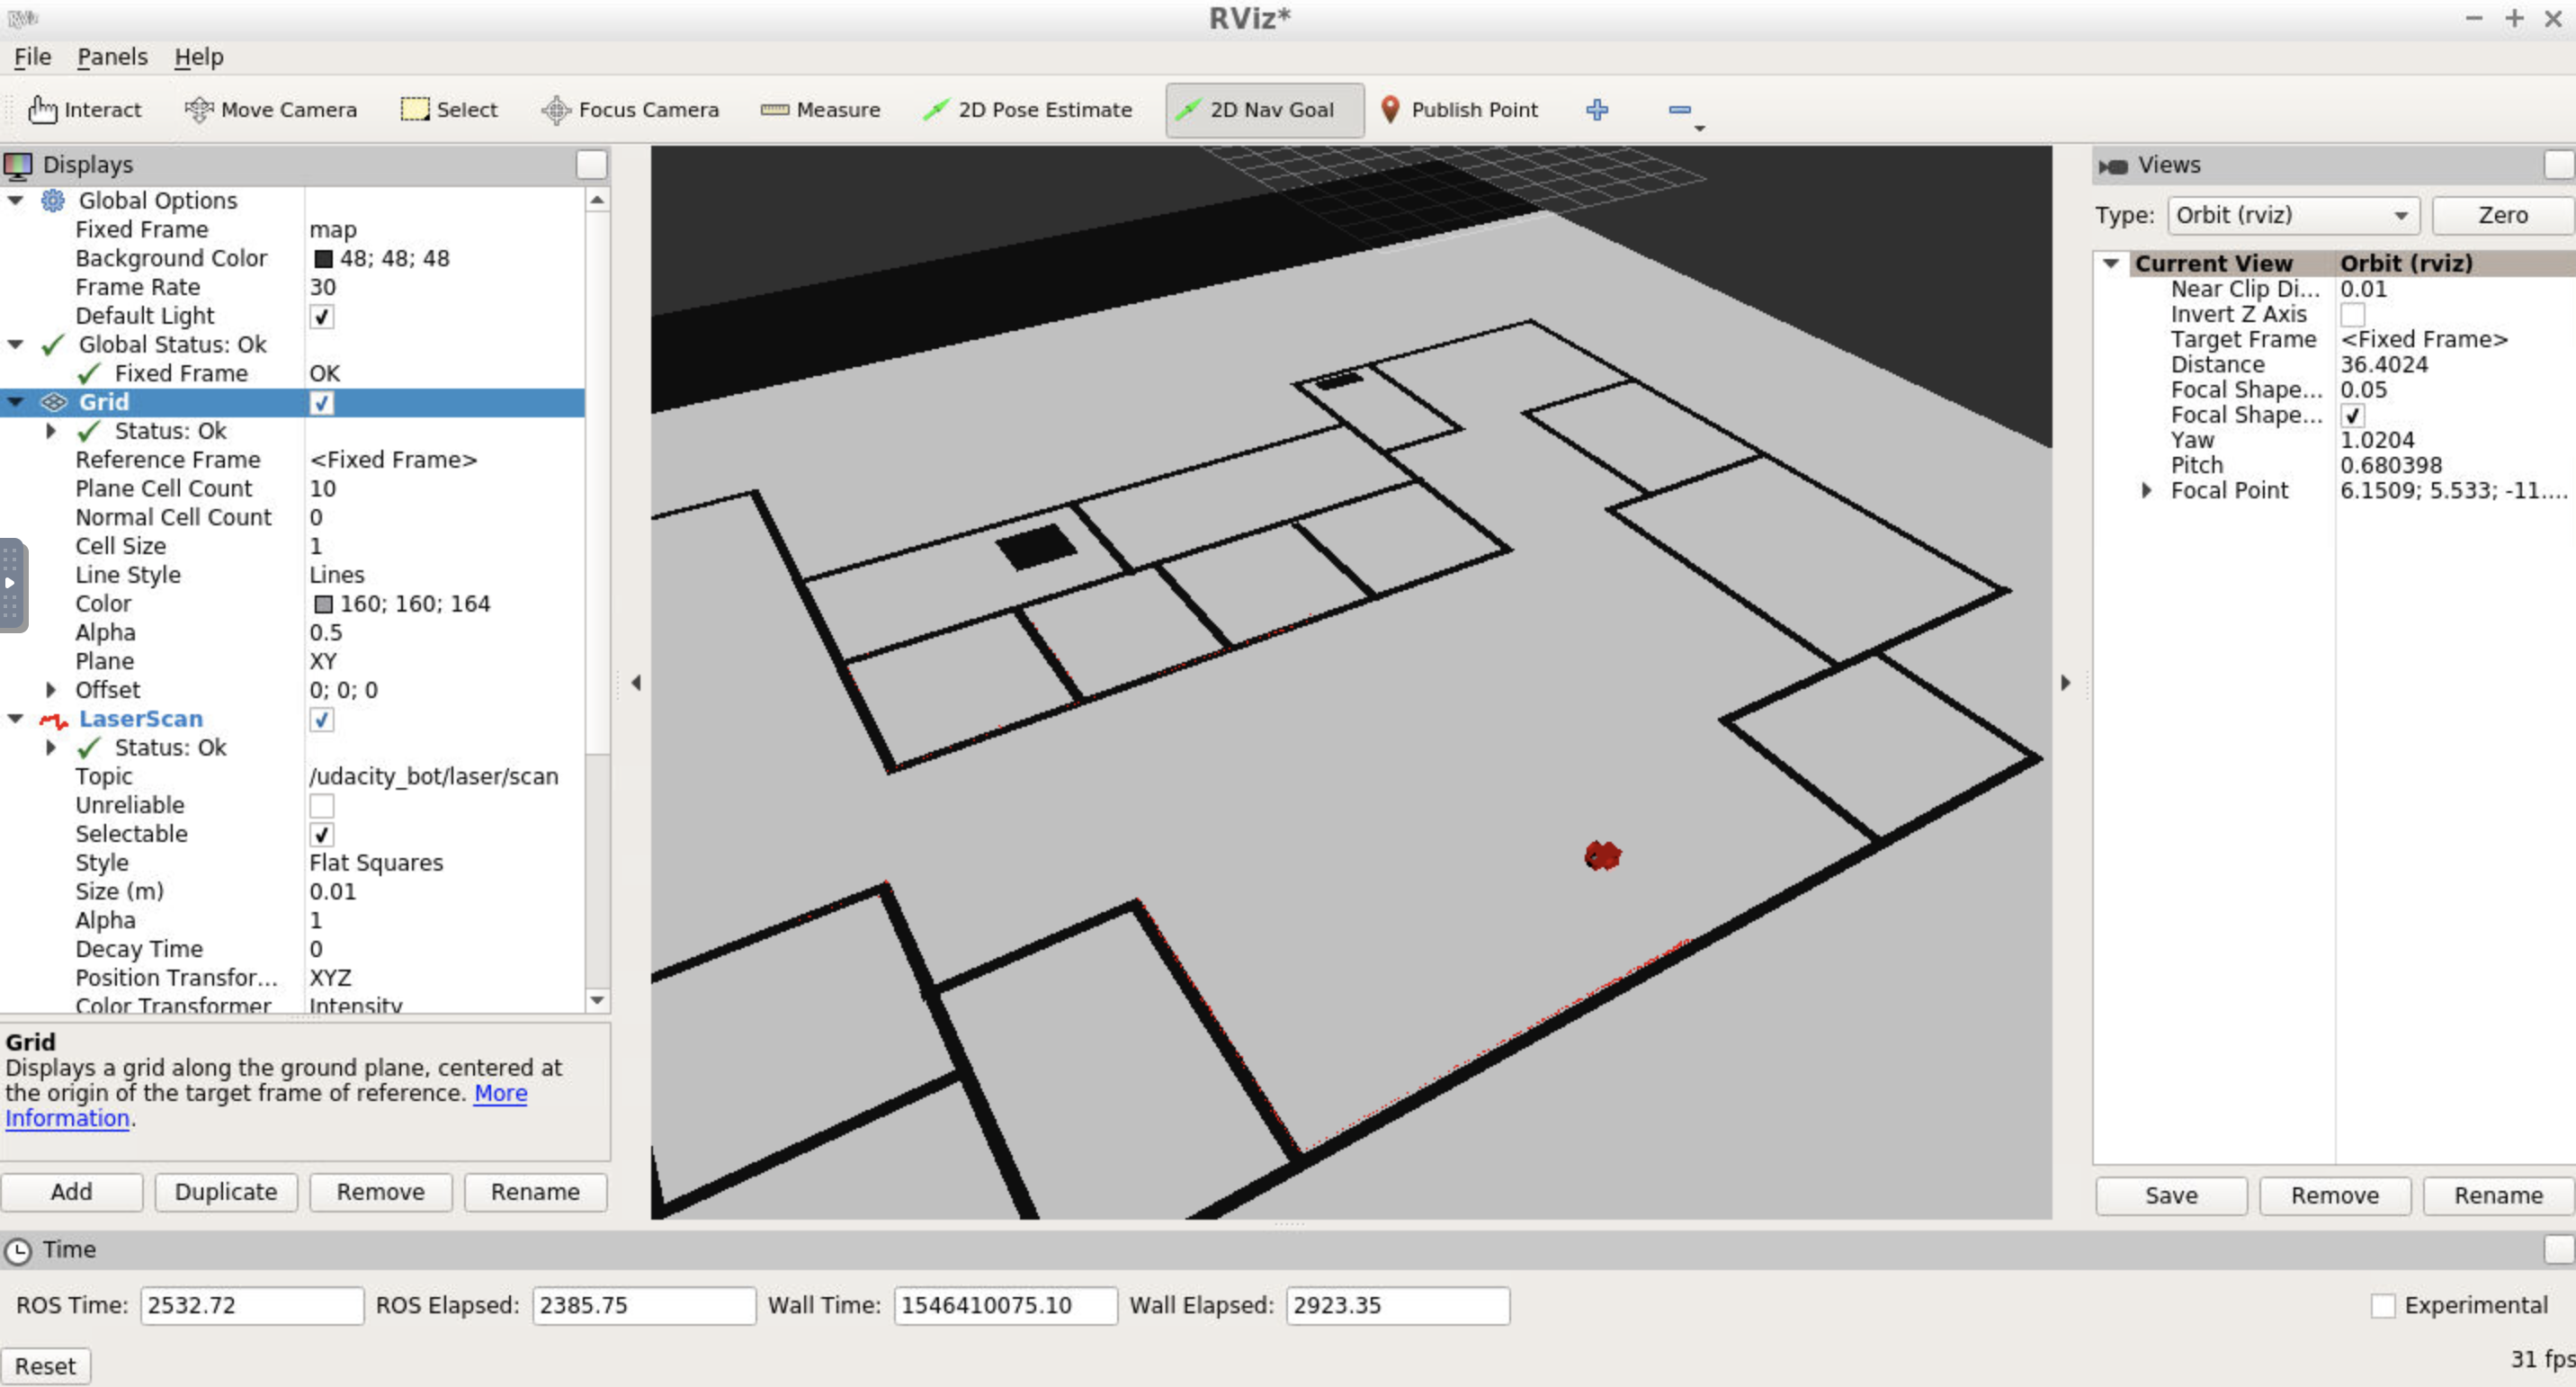The image size is (2576, 1387).
Task: Activate the Move Camera tool
Action: [x=271, y=110]
